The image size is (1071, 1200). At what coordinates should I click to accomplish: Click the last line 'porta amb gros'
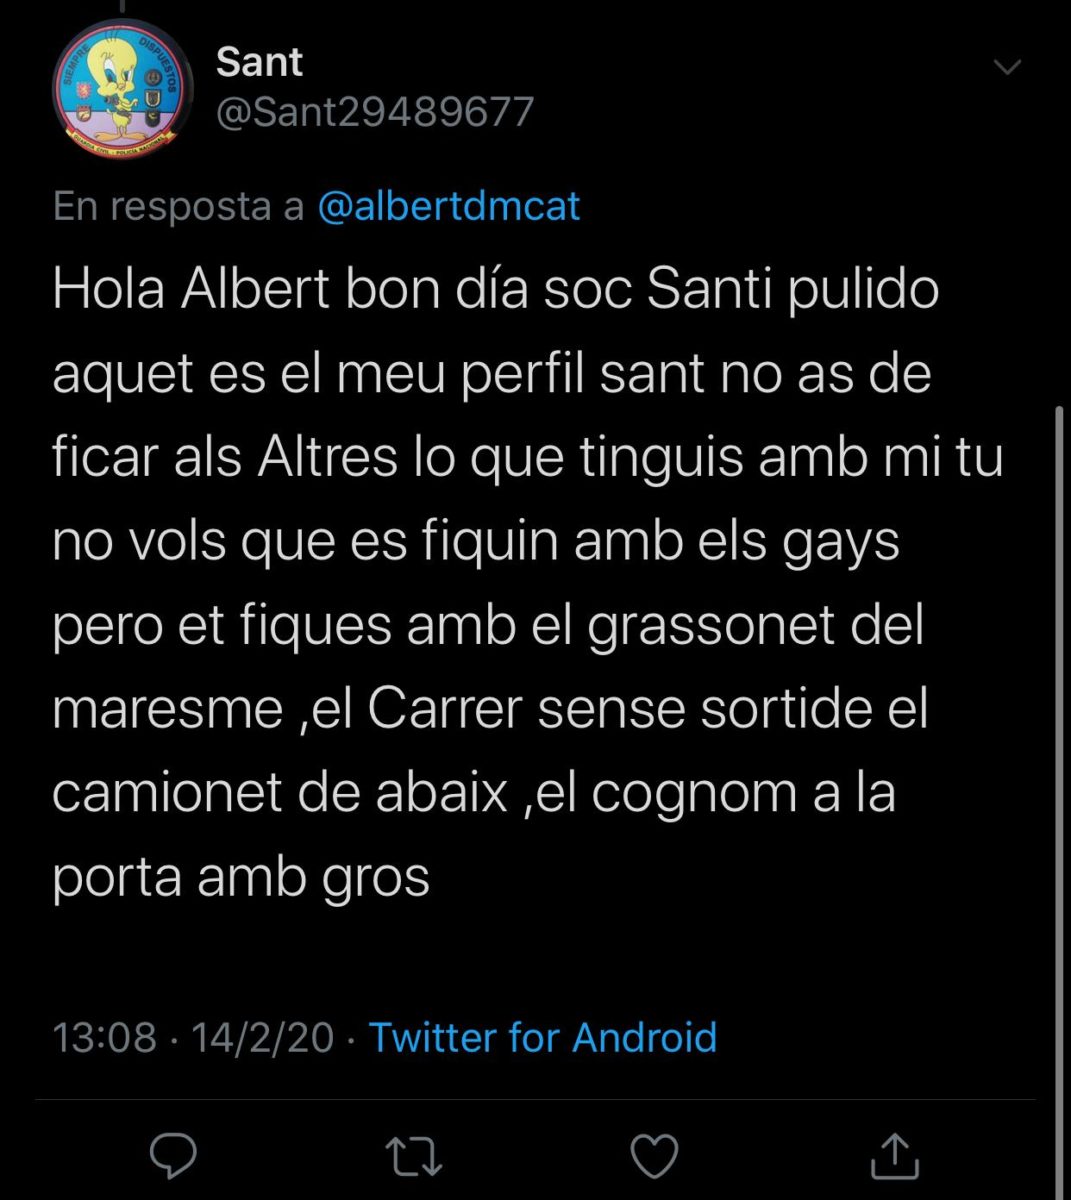[240, 877]
